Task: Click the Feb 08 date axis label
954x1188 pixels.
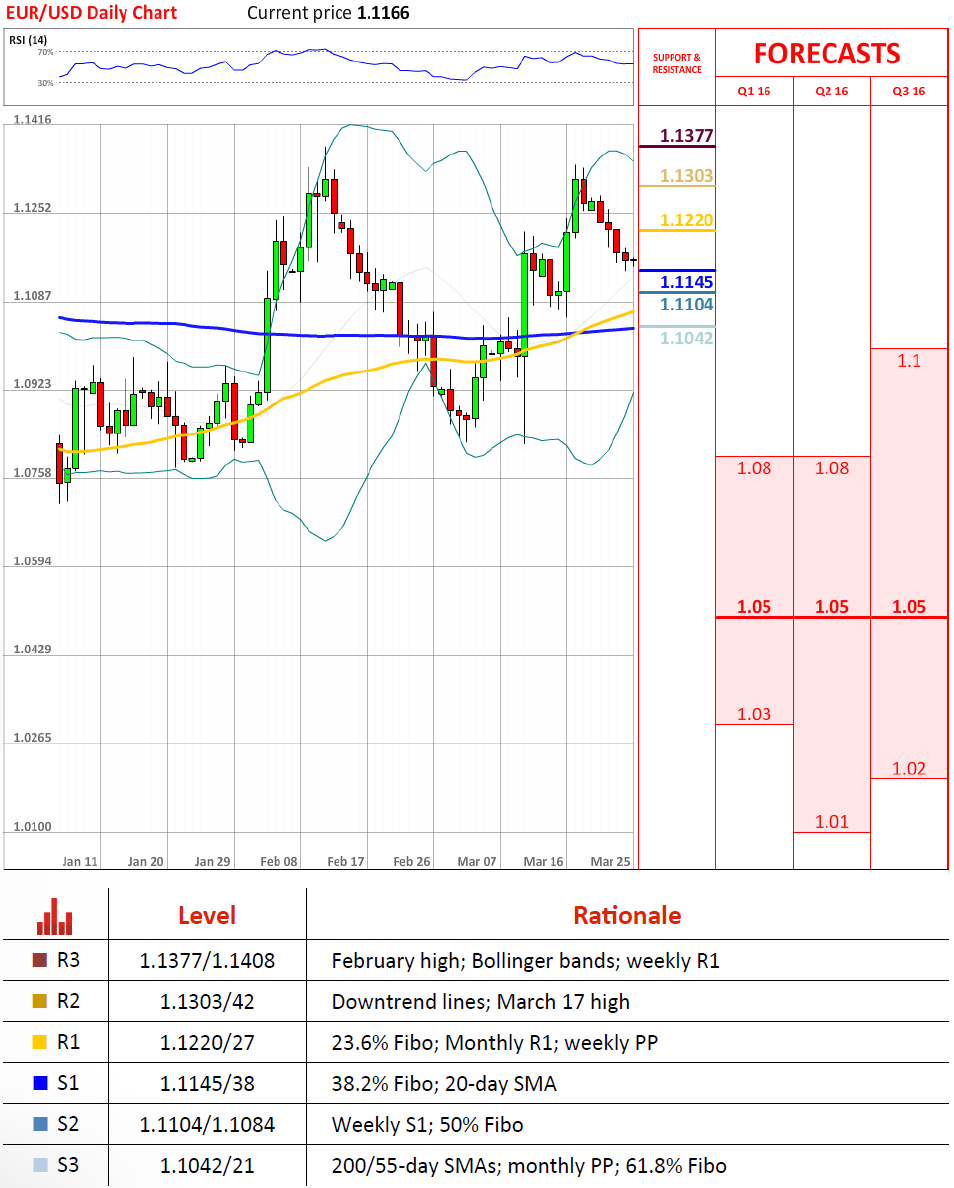Action: coord(279,861)
